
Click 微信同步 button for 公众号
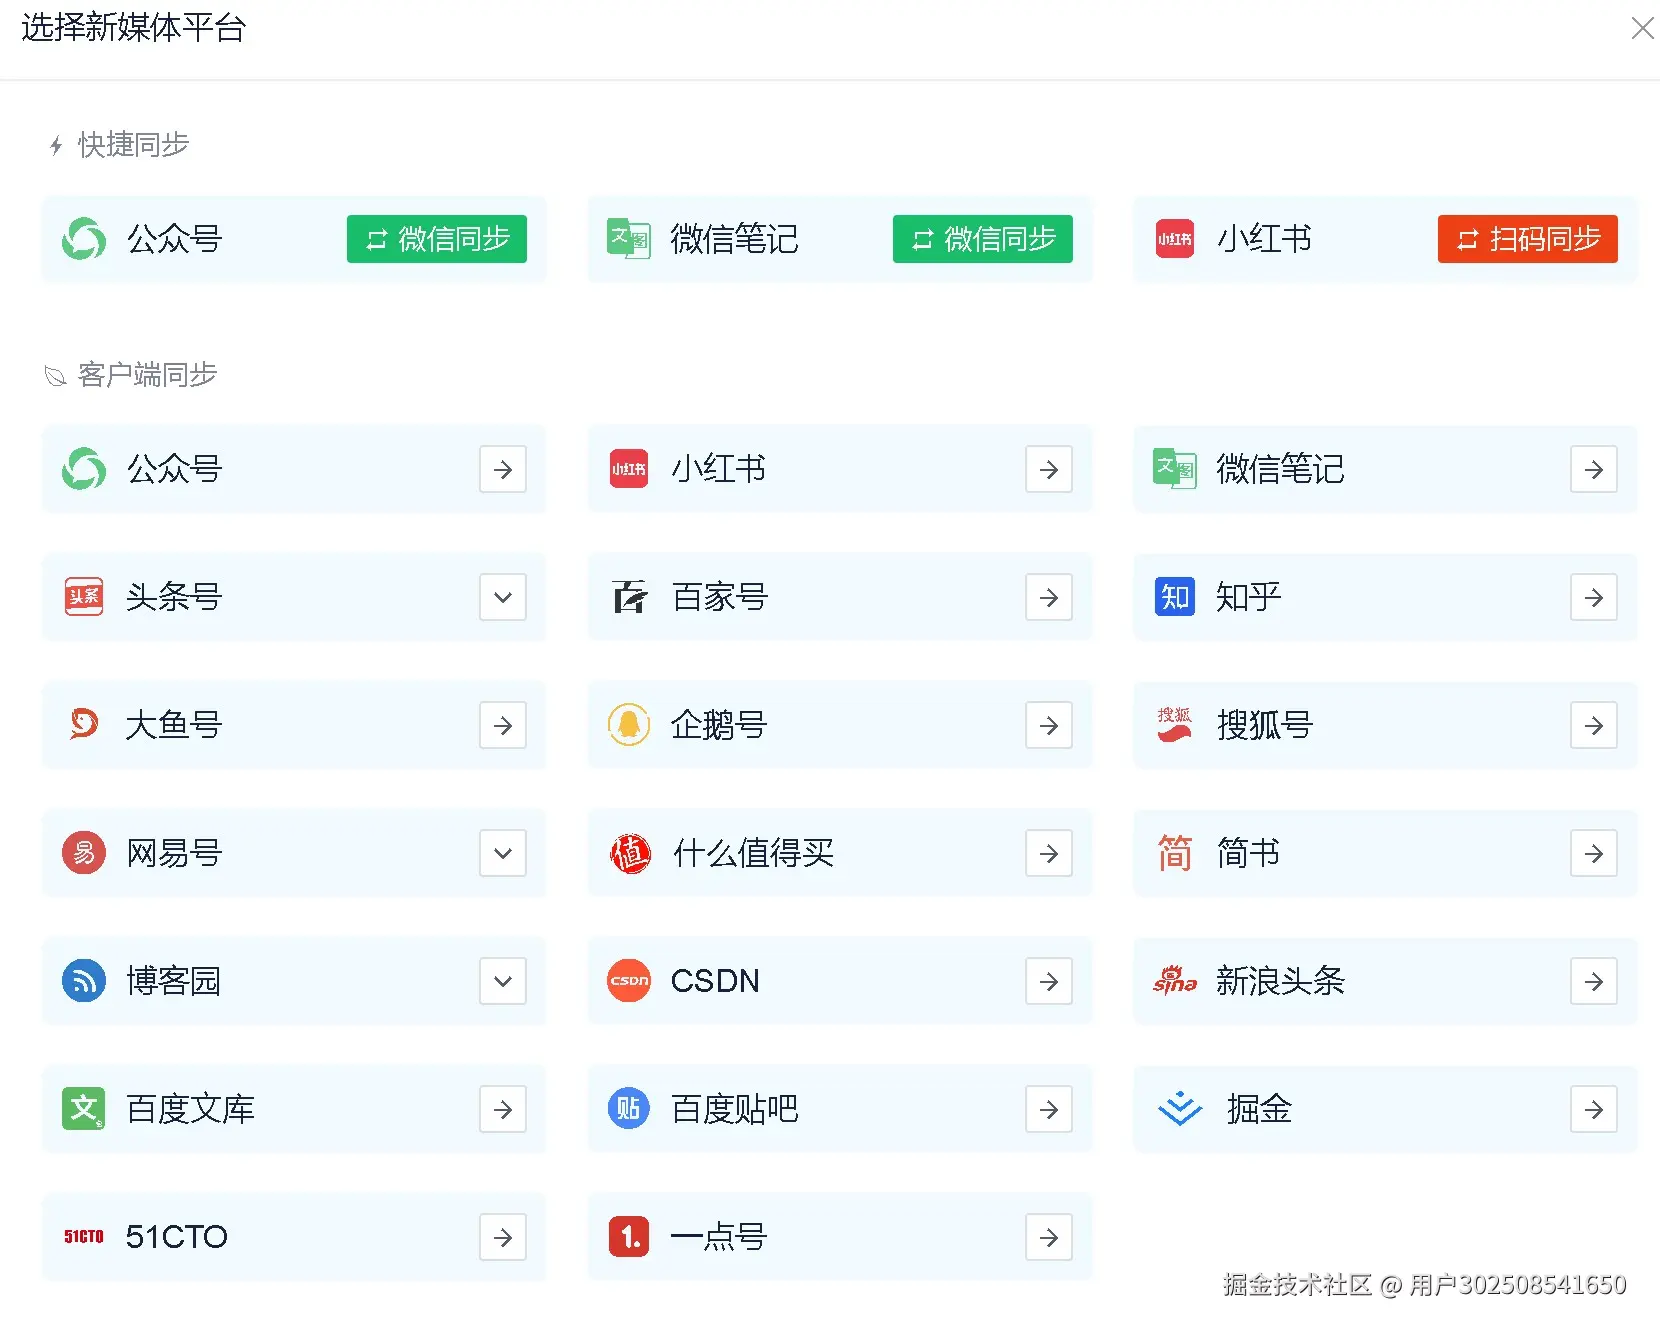coord(437,239)
